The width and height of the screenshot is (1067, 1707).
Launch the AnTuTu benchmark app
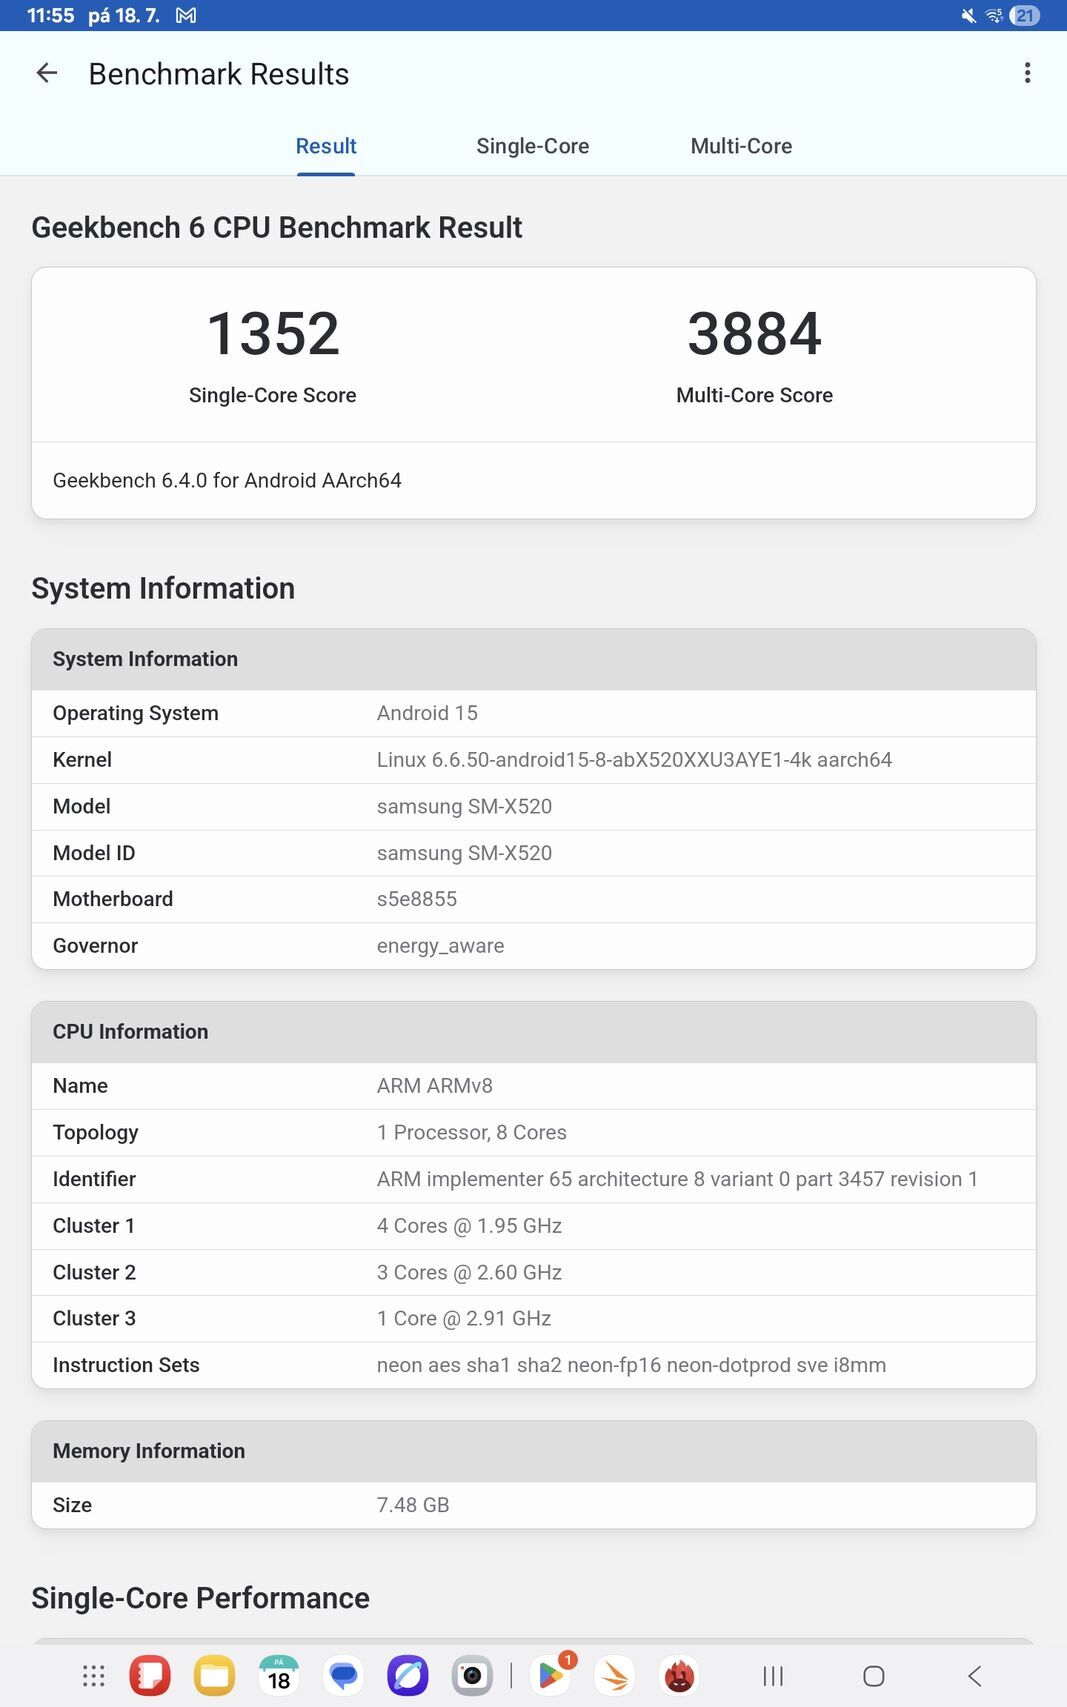click(680, 1676)
